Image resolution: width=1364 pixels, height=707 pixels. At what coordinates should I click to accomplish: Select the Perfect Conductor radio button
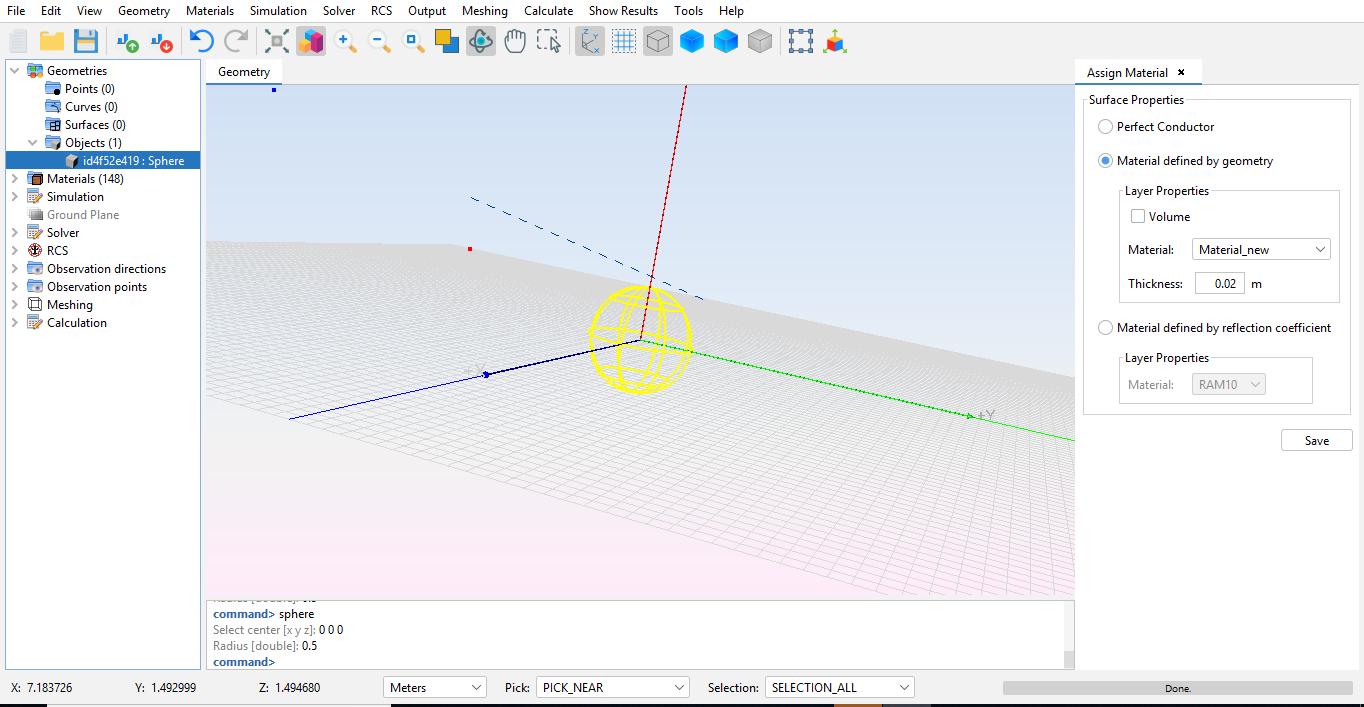[x=1105, y=127]
